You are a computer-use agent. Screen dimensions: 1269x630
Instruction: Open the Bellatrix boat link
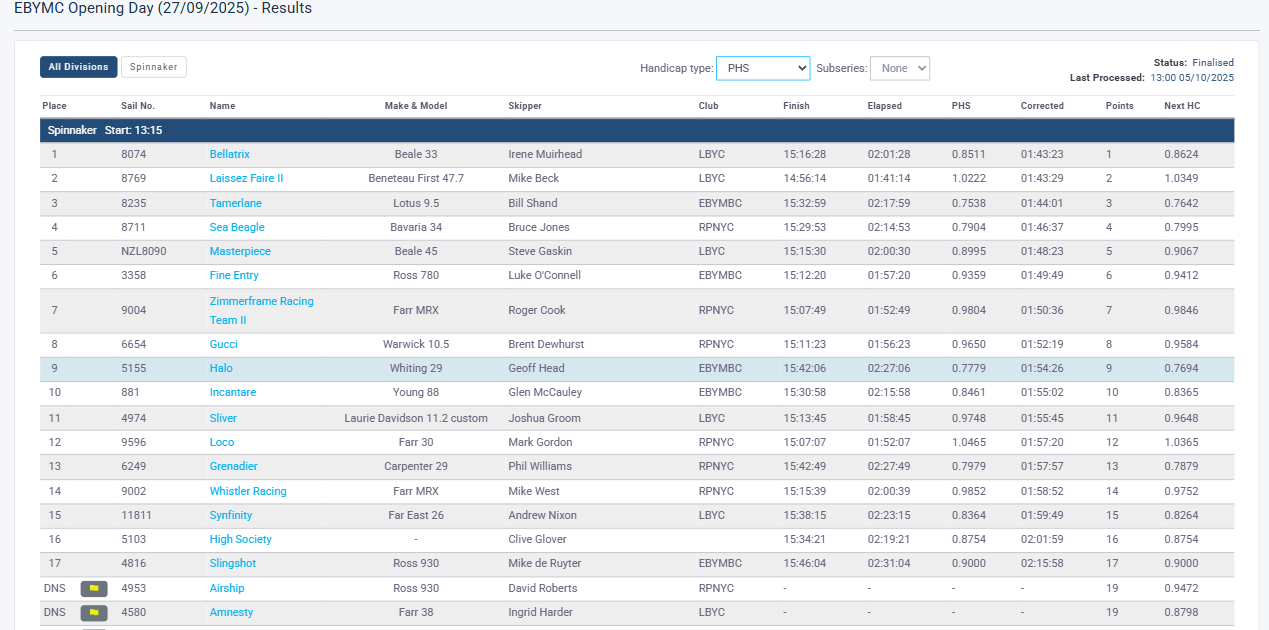coord(230,154)
